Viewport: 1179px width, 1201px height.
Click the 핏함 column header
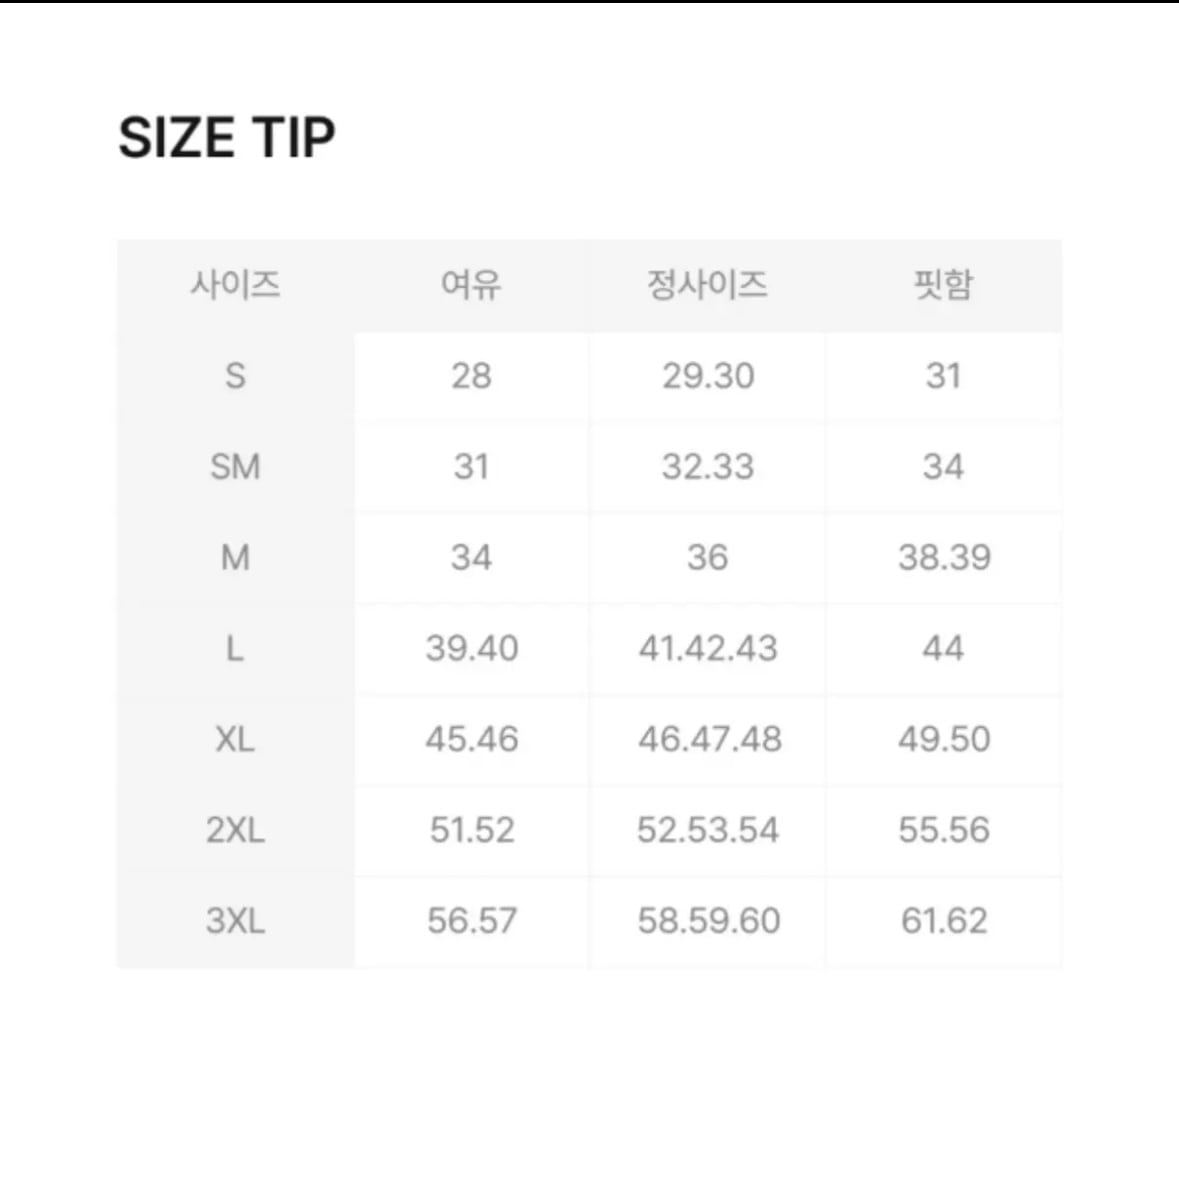943,286
